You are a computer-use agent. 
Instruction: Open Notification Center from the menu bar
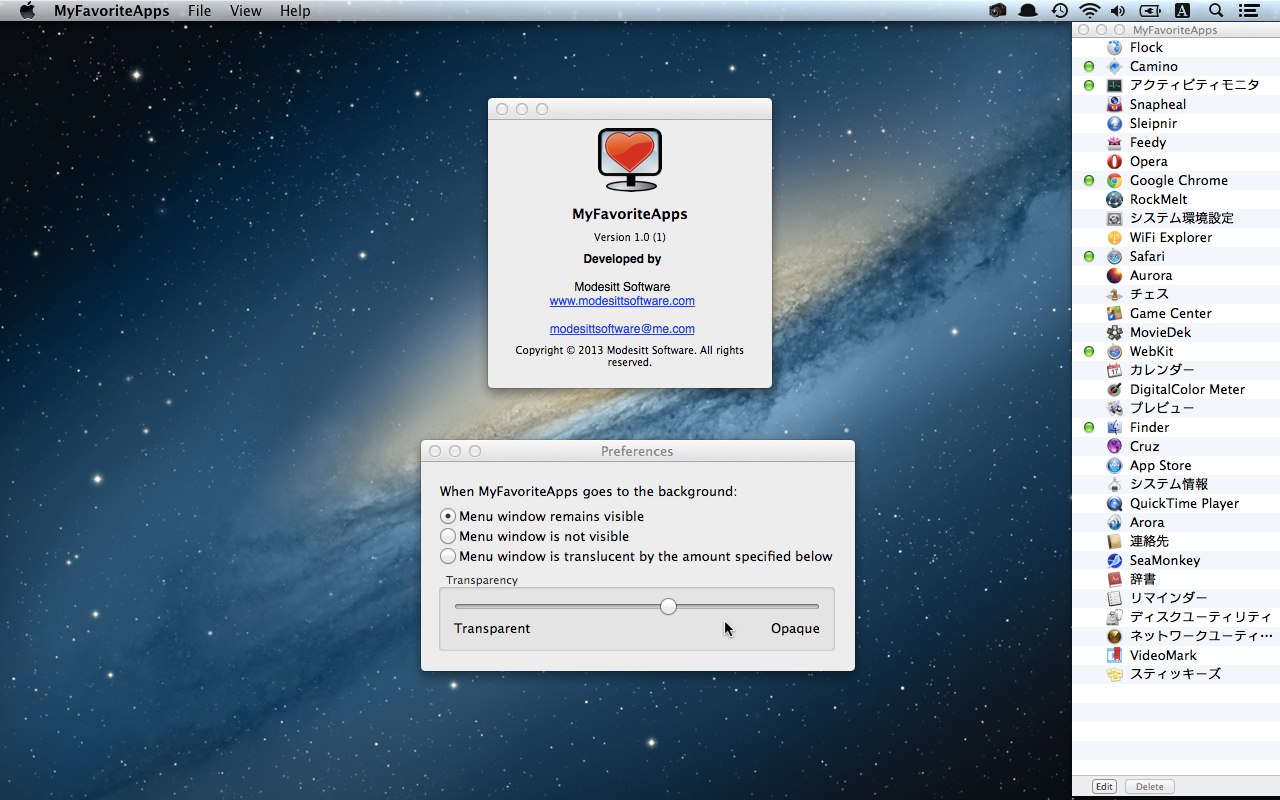(1248, 11)
